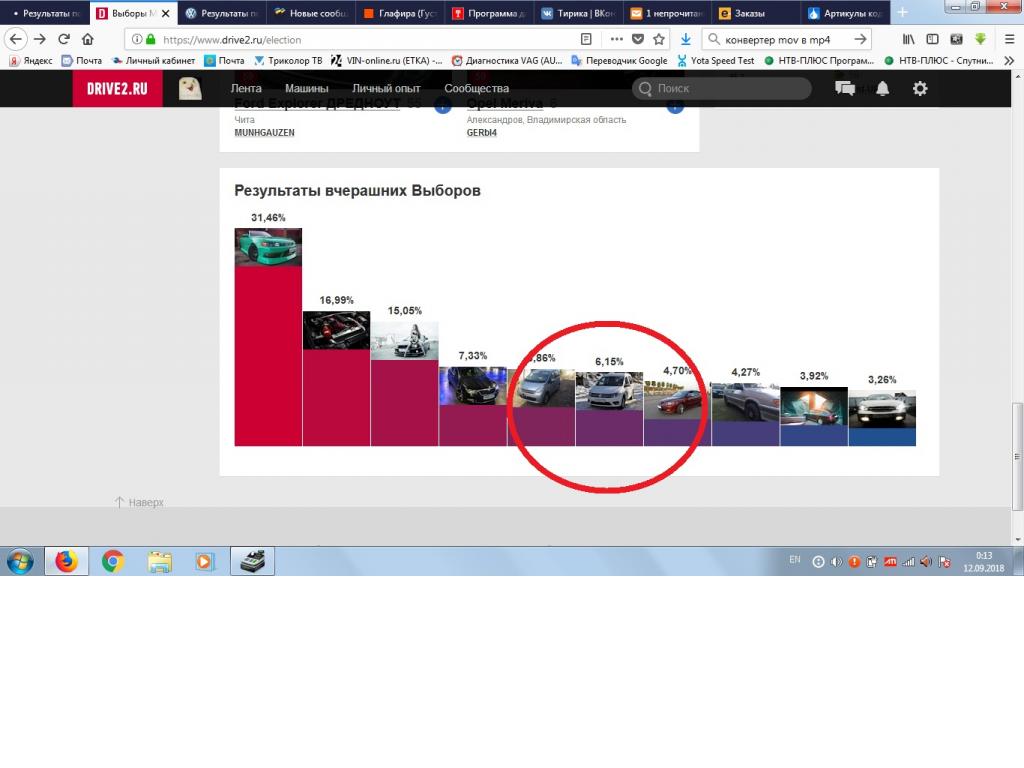
Task: Click the browser Forward arrow
Action: click(40, 39)
